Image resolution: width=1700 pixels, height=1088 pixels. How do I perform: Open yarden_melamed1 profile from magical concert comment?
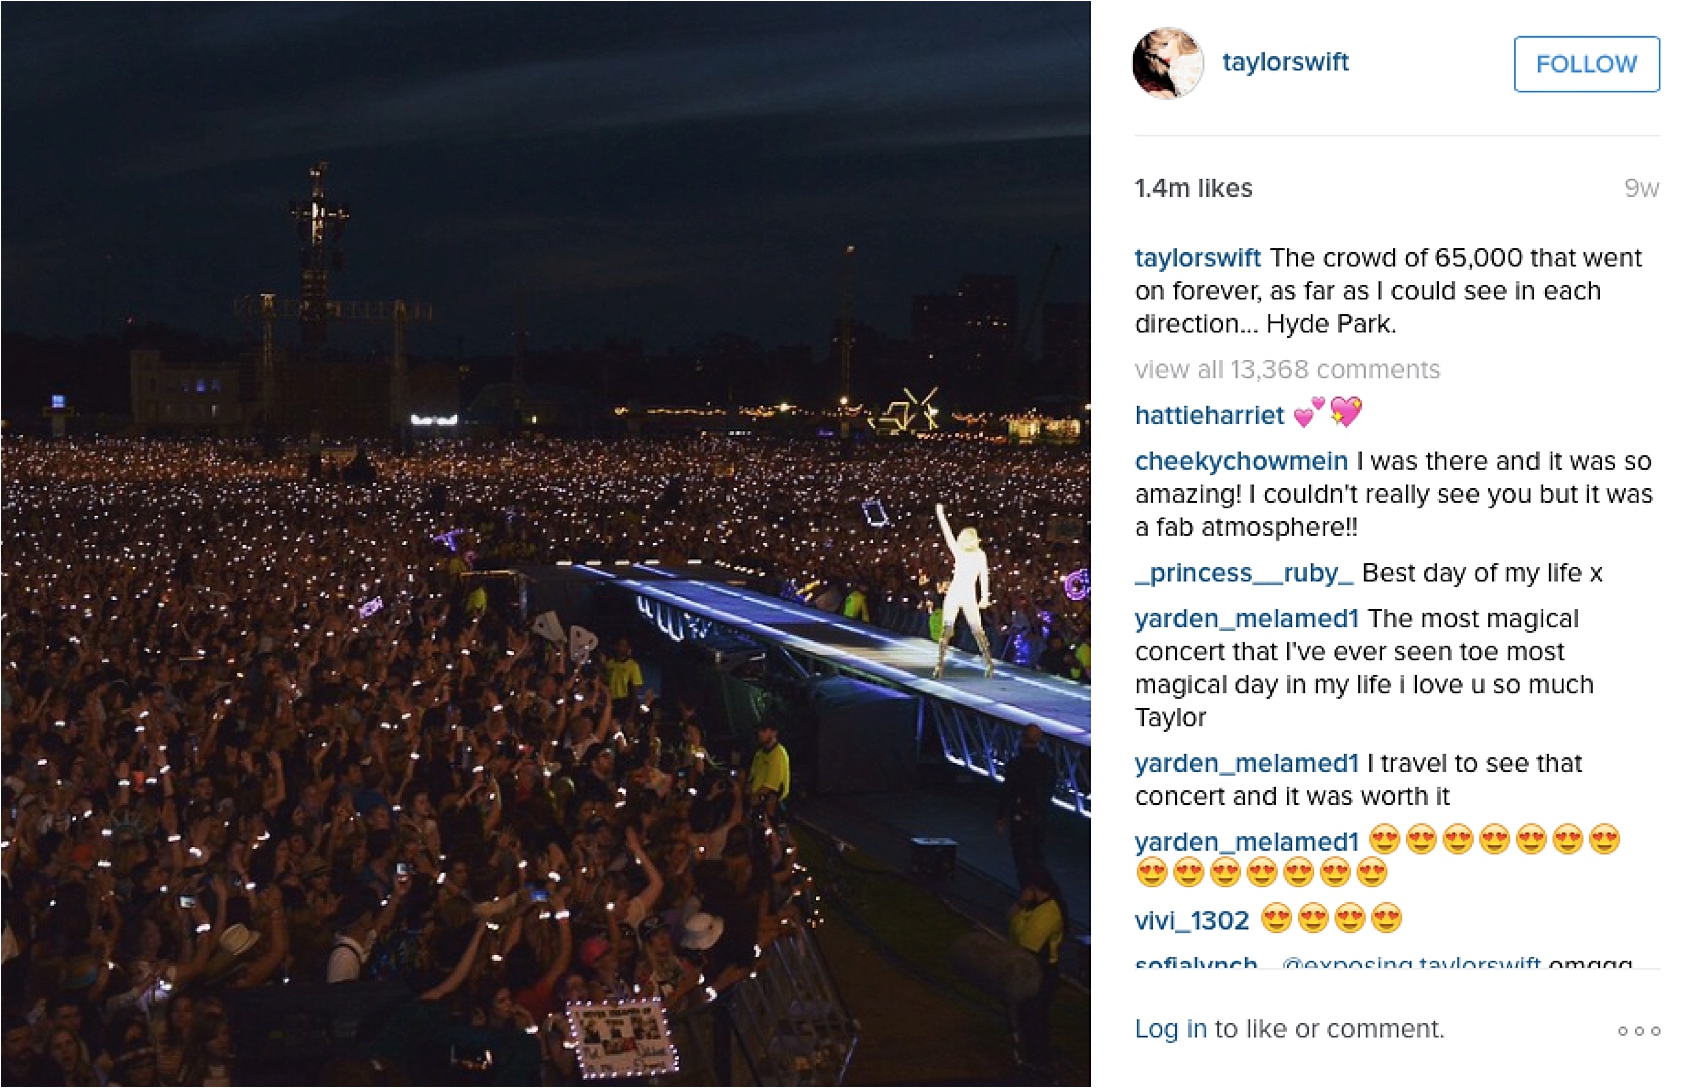pos(1246,619)
